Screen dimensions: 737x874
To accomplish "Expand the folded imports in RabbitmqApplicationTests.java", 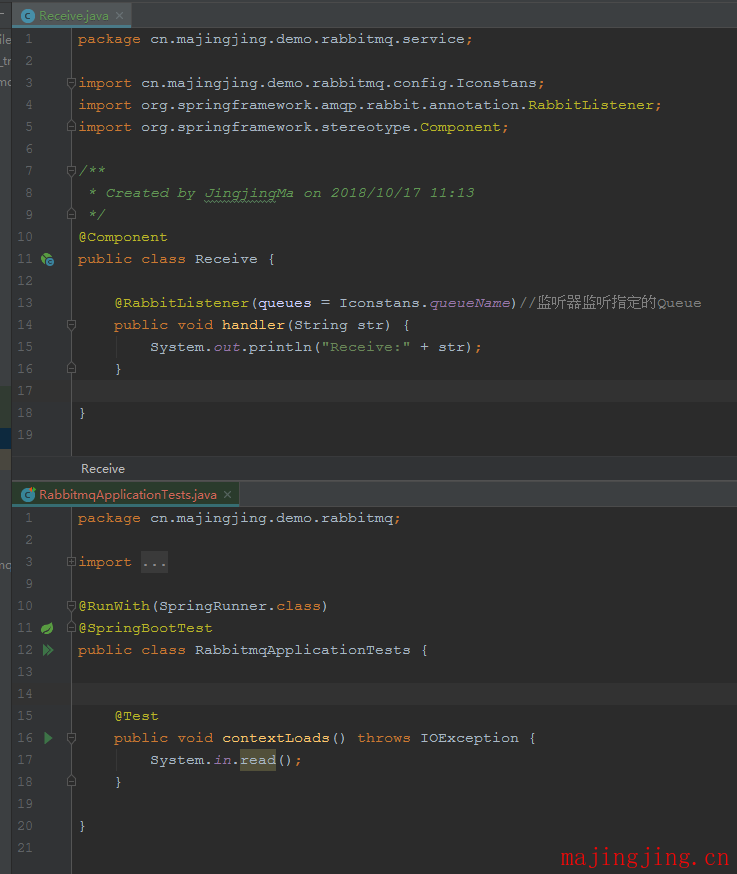I will click(x=71, y=562).
